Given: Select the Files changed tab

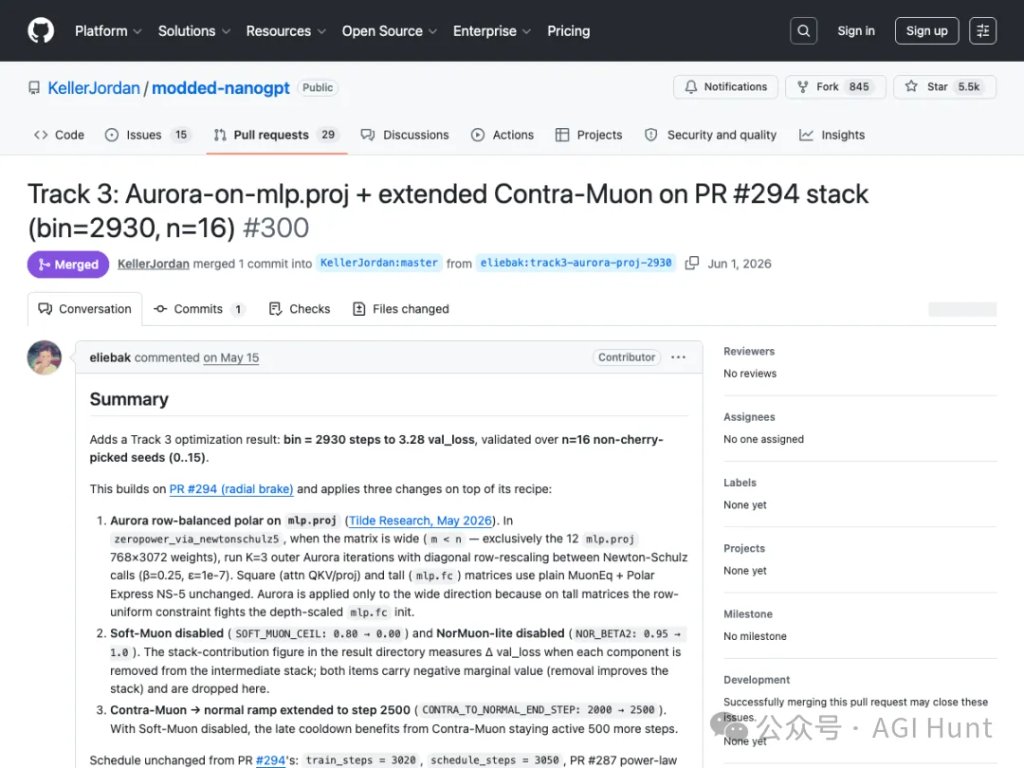Looking at the screenshot, I should click(x=401, y=309).
